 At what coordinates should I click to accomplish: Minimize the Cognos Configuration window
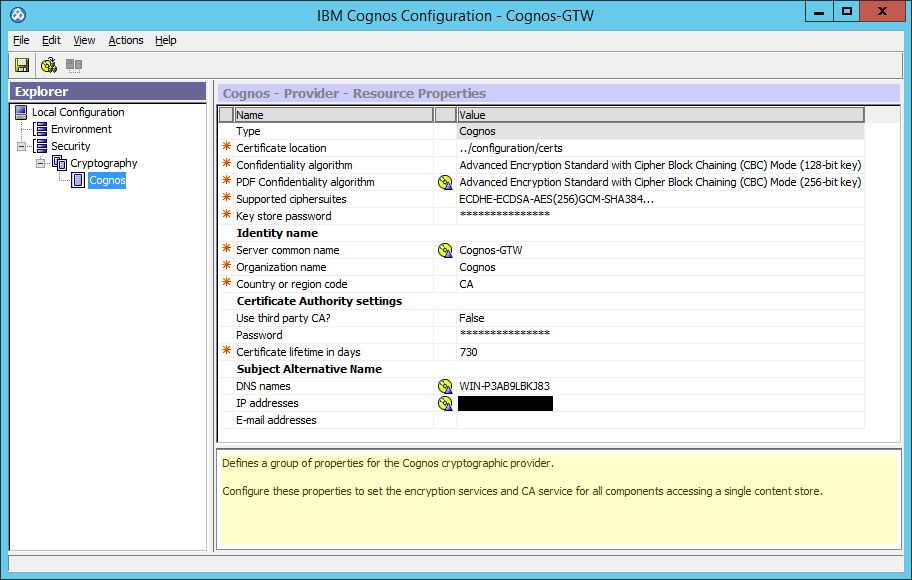(x=819, y=12)
